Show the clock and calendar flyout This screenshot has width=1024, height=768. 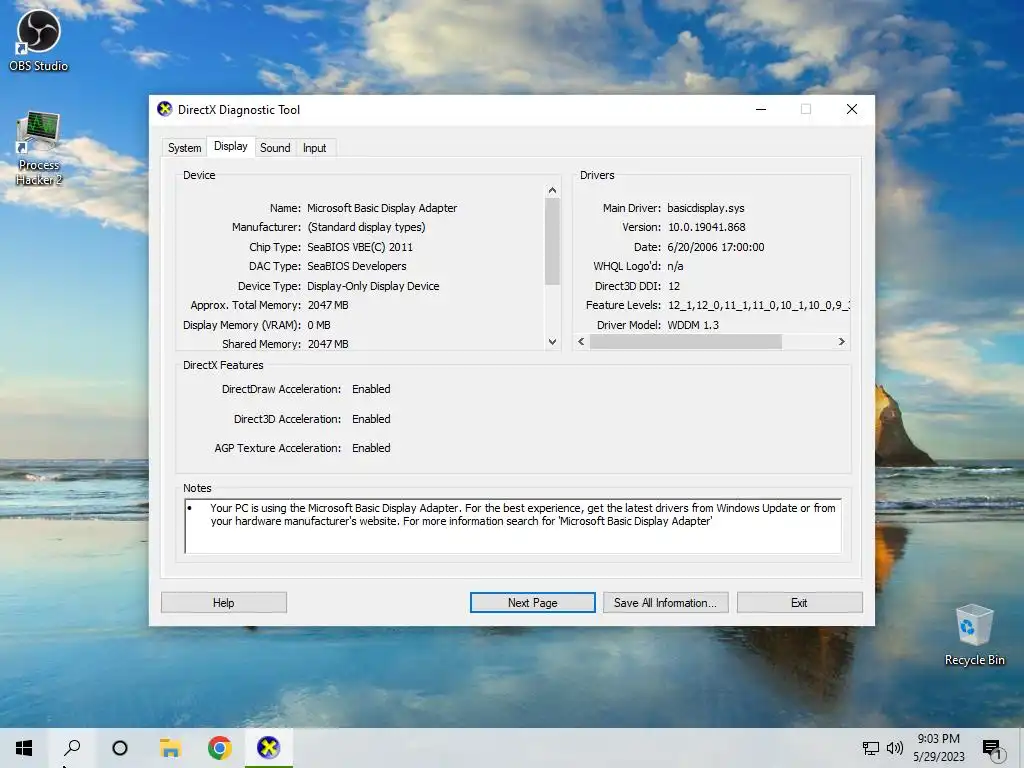938,748
